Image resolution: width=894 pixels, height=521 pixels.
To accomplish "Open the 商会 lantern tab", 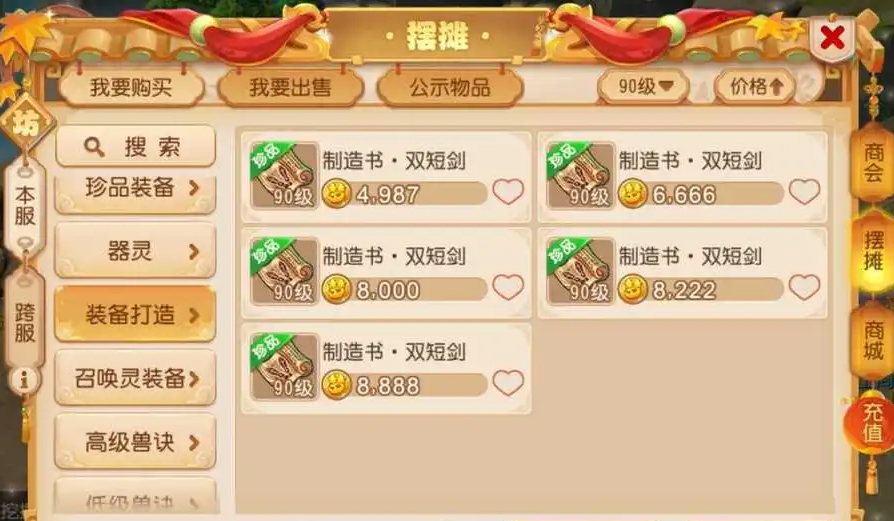I will coord(873,161).
